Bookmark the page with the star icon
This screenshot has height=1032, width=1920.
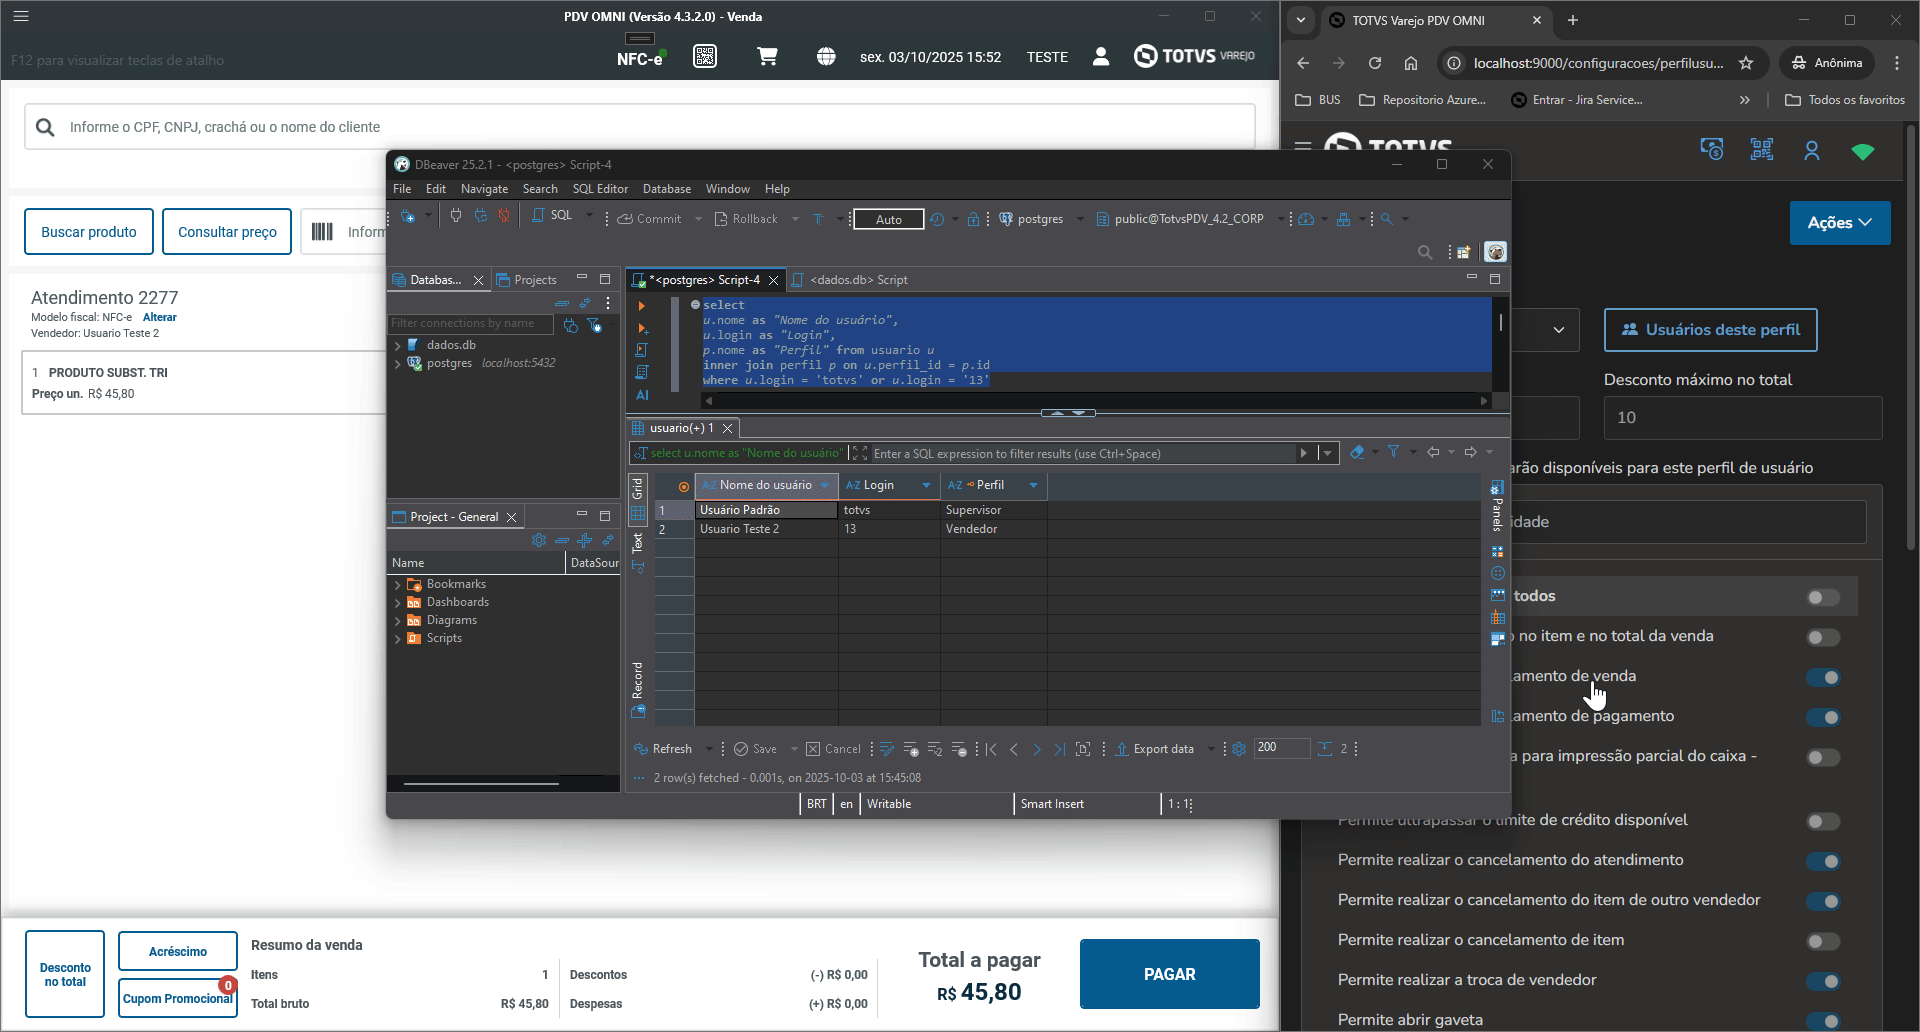[x=1746, y=63]
